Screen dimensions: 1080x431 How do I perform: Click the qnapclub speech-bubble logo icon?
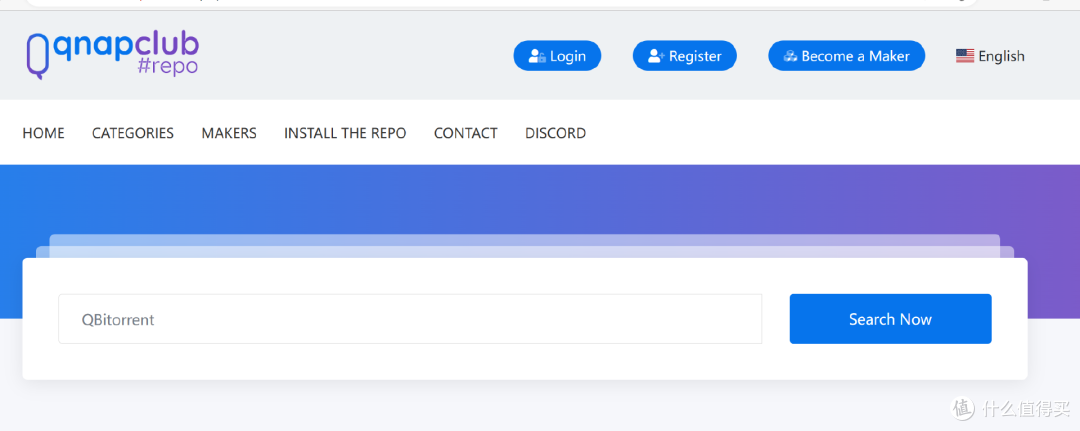coord(39,55)
